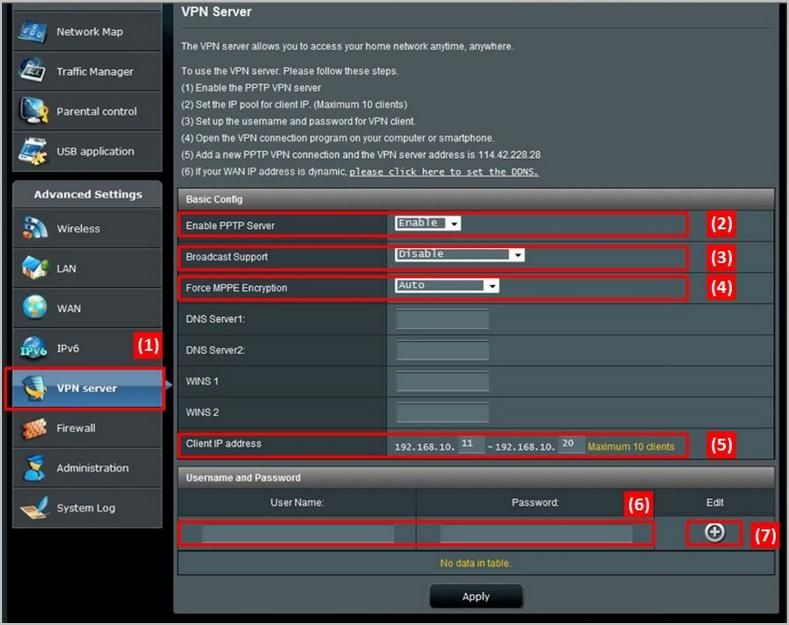The image size is (789, 625).
Task: Click the DNS Server1 input field
Action: tap(443, 319)
